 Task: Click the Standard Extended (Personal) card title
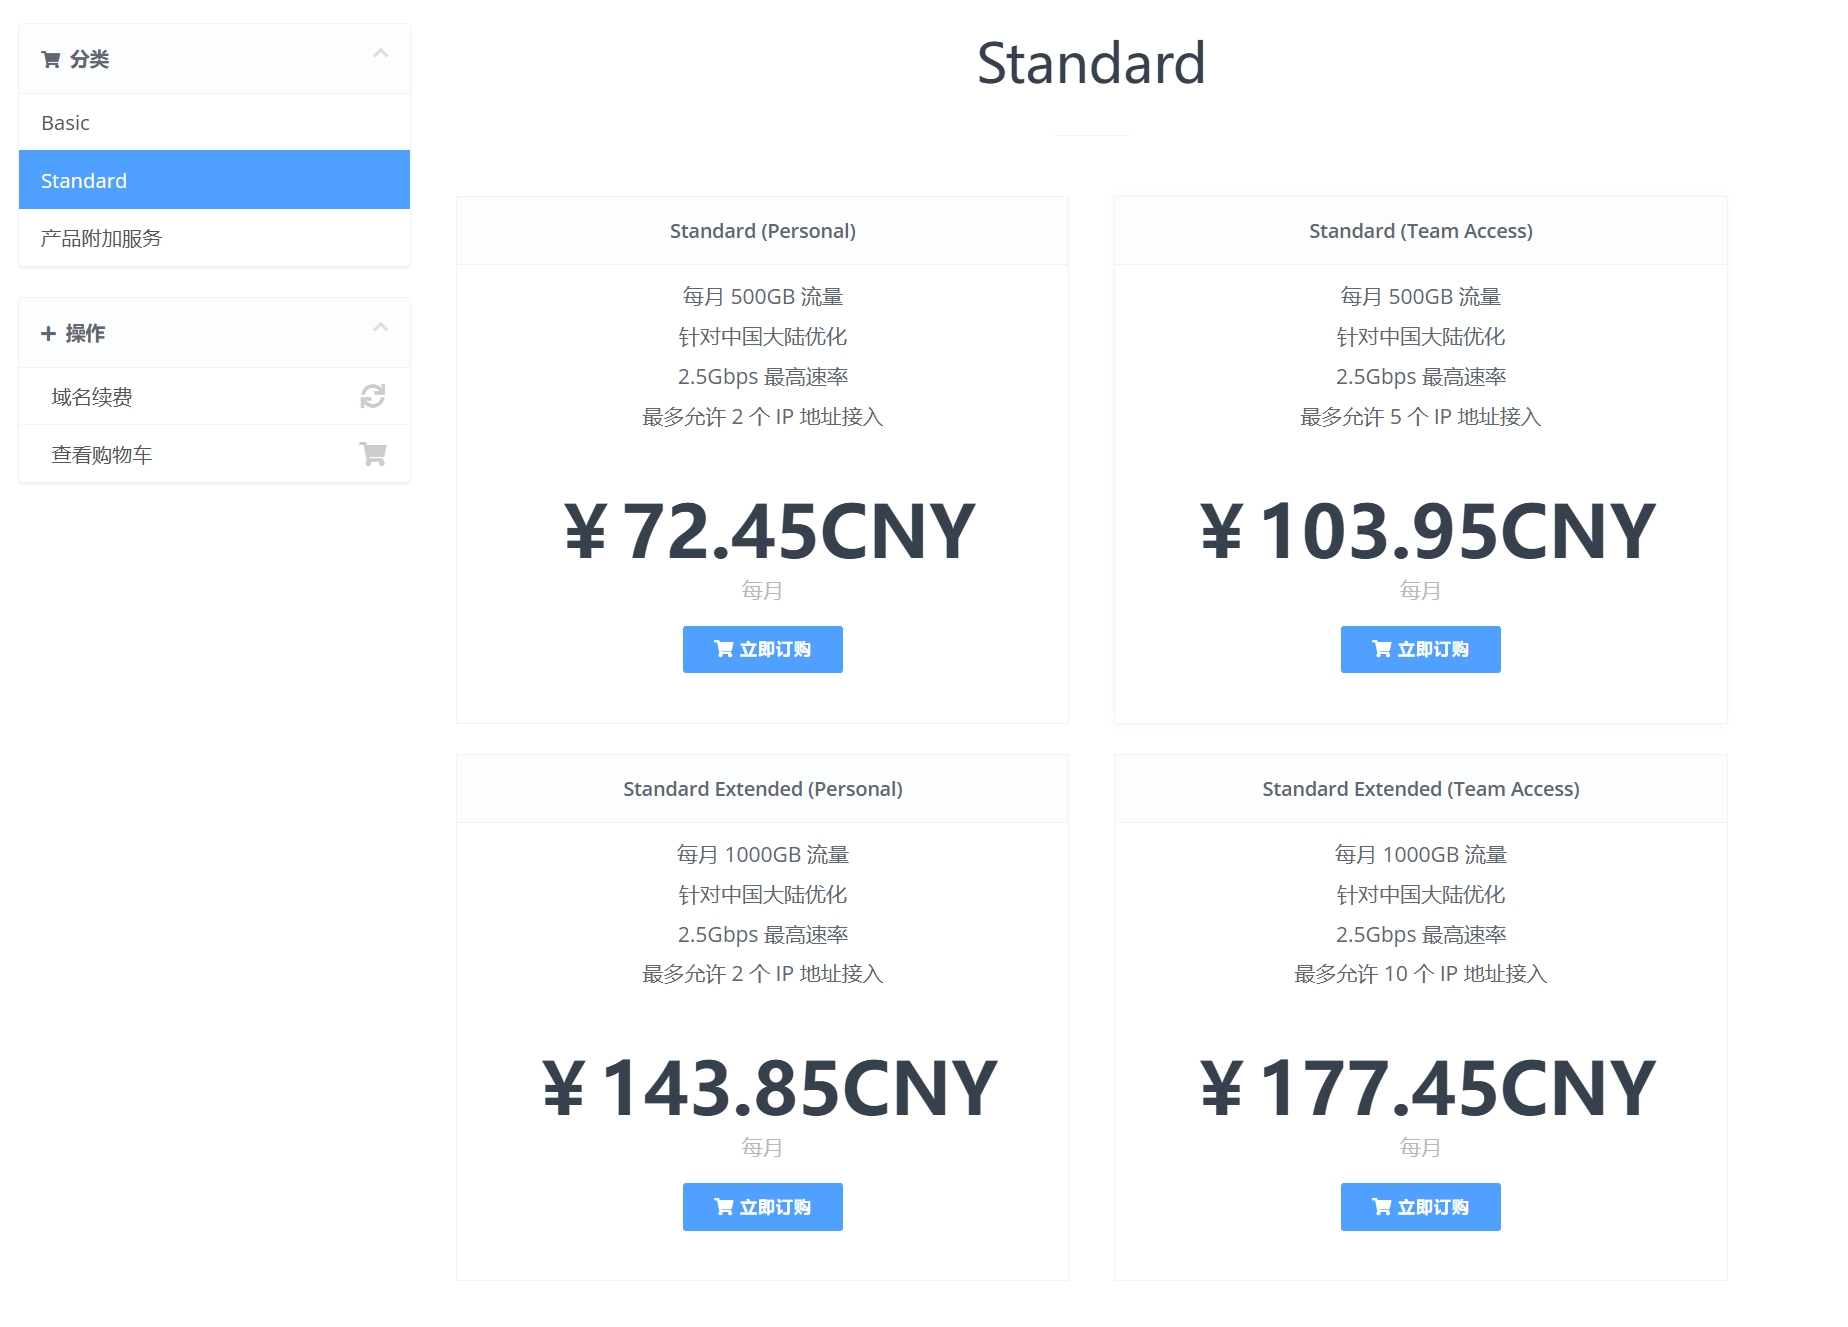(x=762, y=789)
